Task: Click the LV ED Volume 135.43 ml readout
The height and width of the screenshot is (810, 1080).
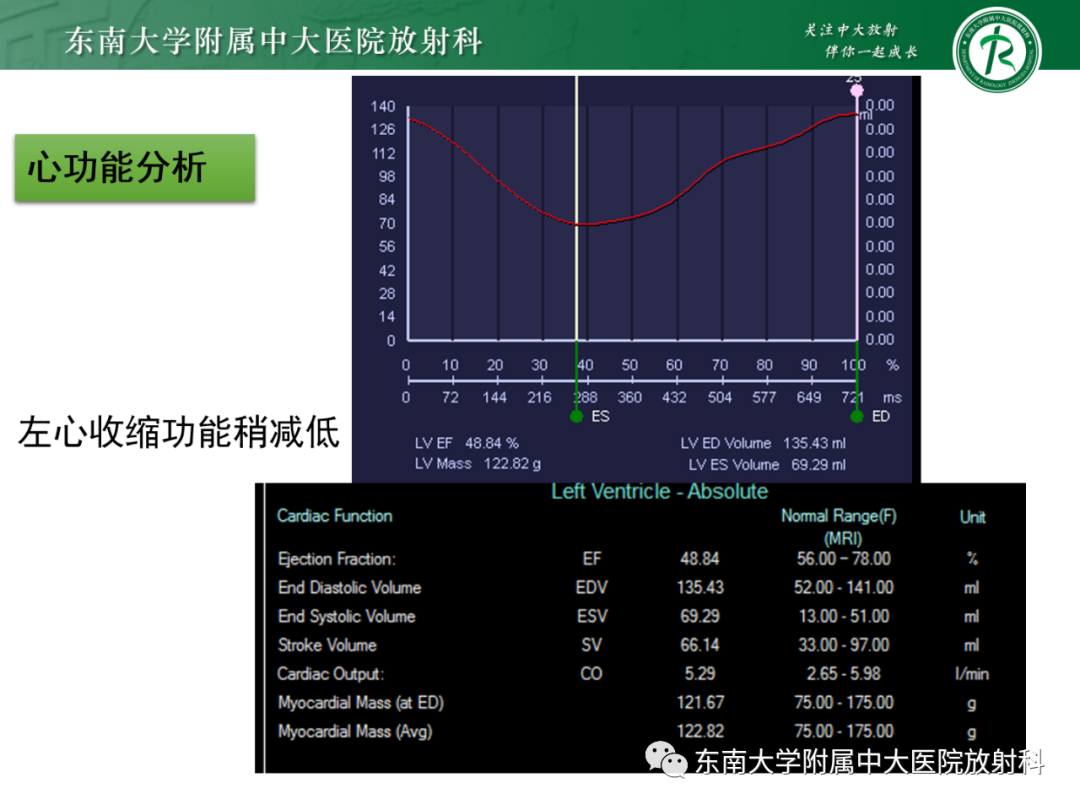Action: click(x=763, y=443)
